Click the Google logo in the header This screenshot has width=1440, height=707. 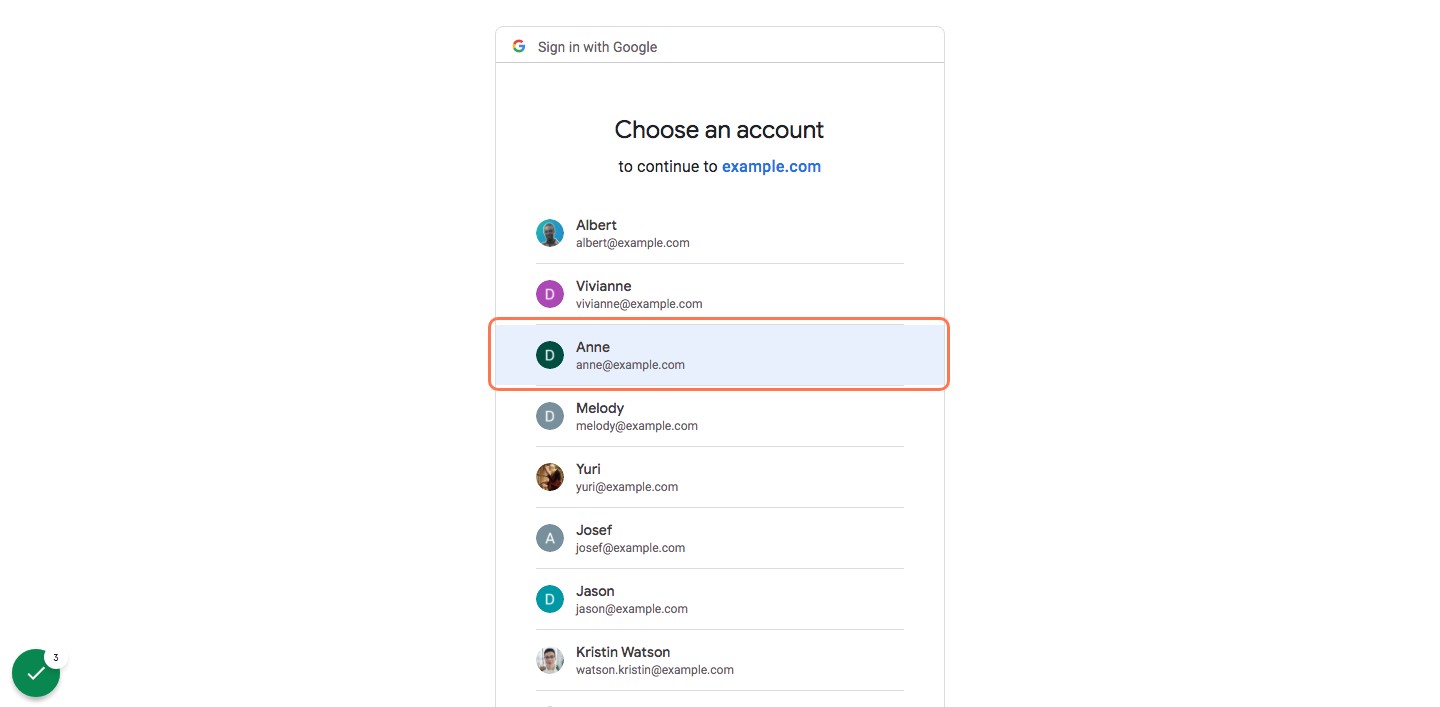click(x=519, y=46)
